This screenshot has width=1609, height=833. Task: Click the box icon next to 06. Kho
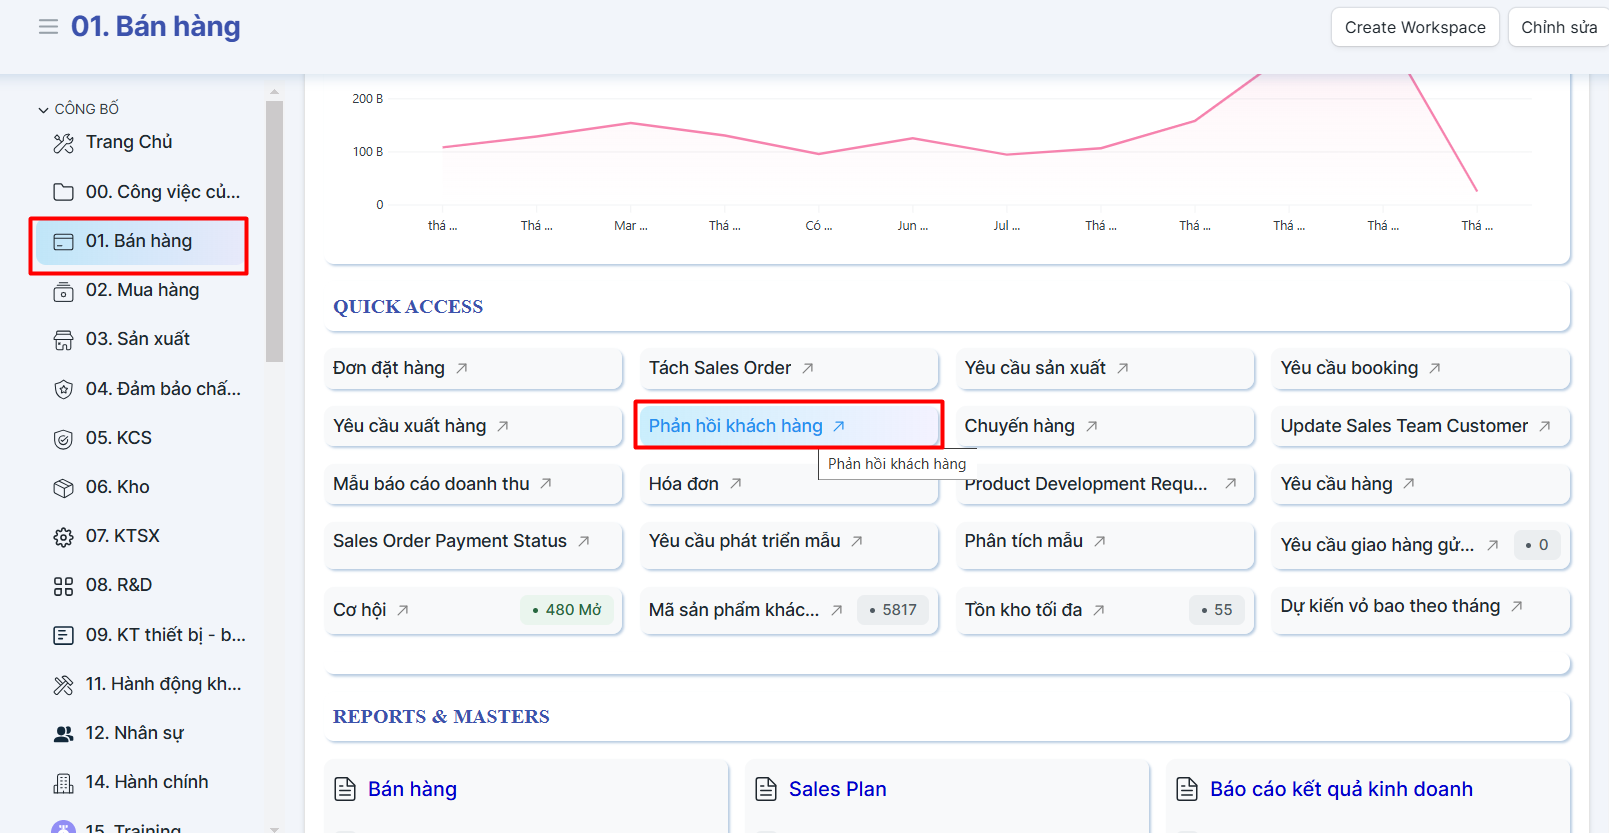pos(63,488)
